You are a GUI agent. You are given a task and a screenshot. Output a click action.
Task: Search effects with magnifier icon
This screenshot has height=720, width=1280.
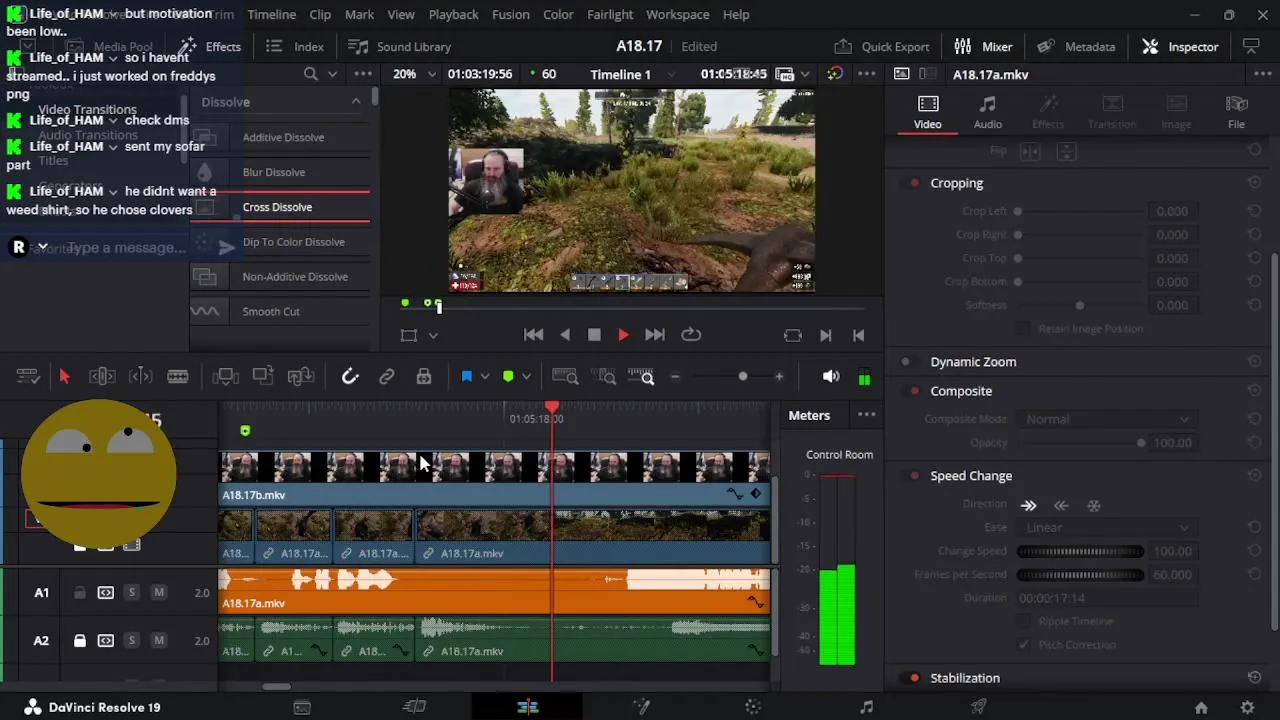(311, 74)
